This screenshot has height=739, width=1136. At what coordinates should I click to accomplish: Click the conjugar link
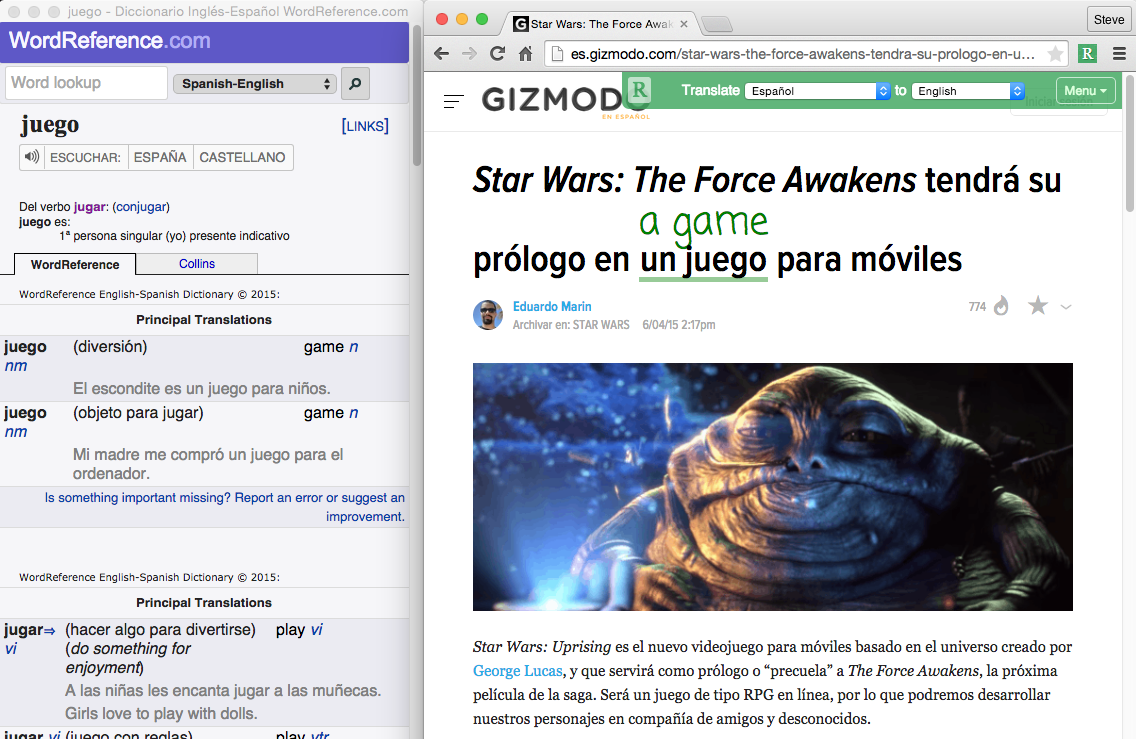(141, 207)
